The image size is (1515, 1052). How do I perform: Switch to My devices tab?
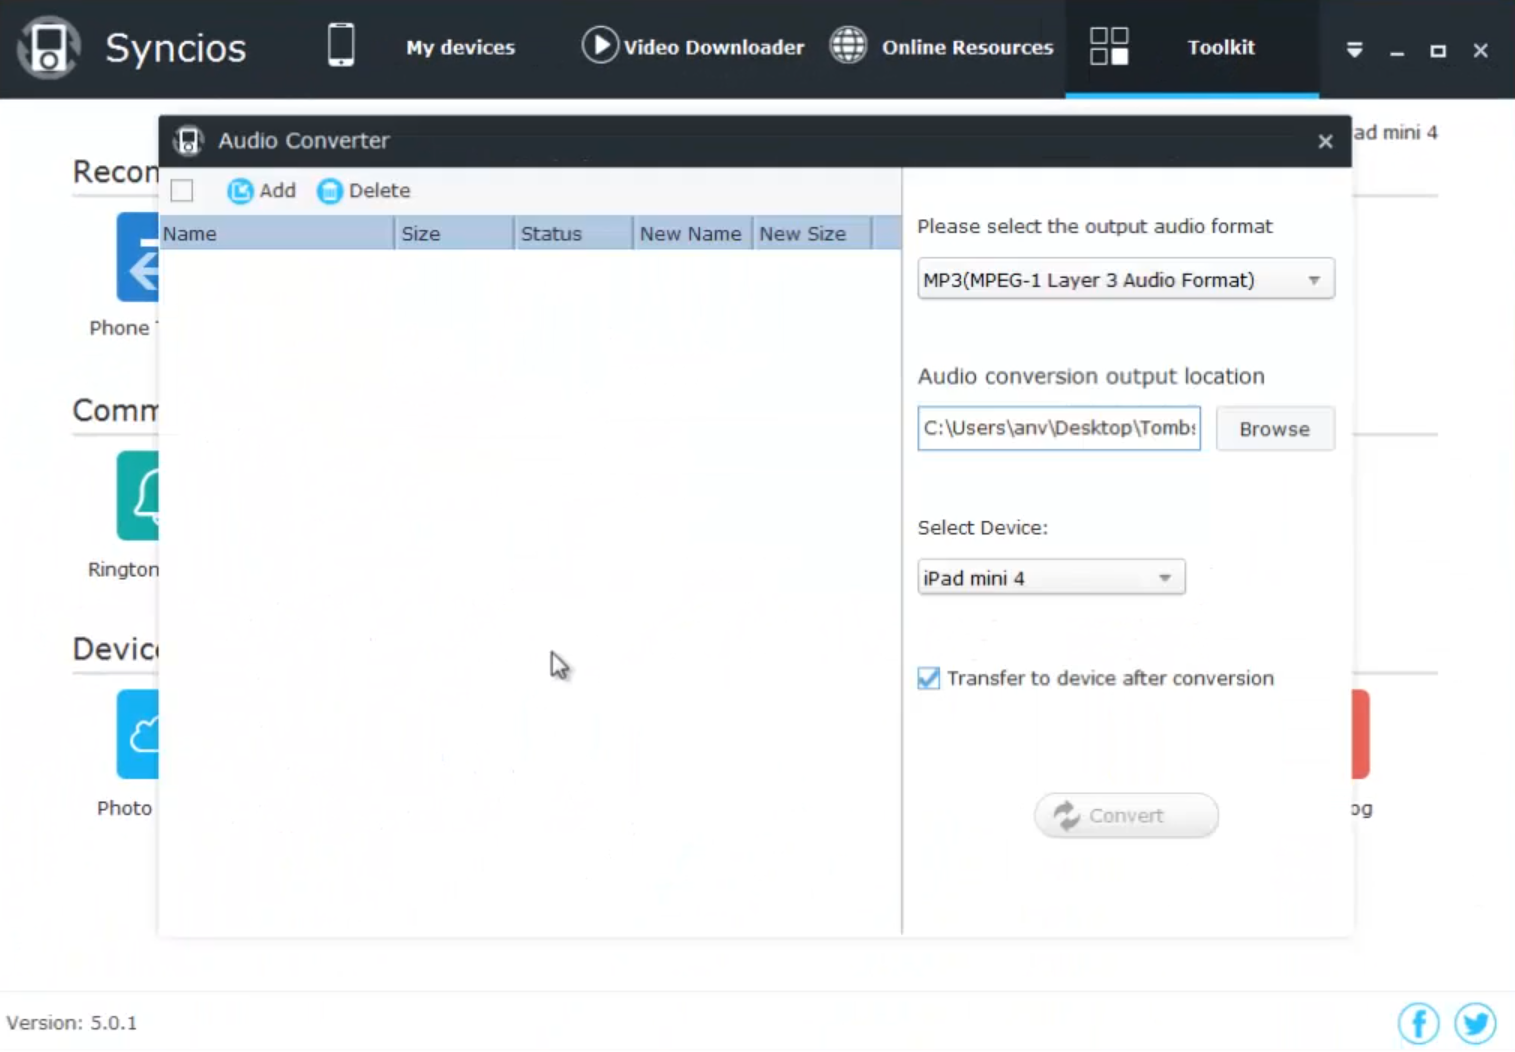(x=461, y=47)
